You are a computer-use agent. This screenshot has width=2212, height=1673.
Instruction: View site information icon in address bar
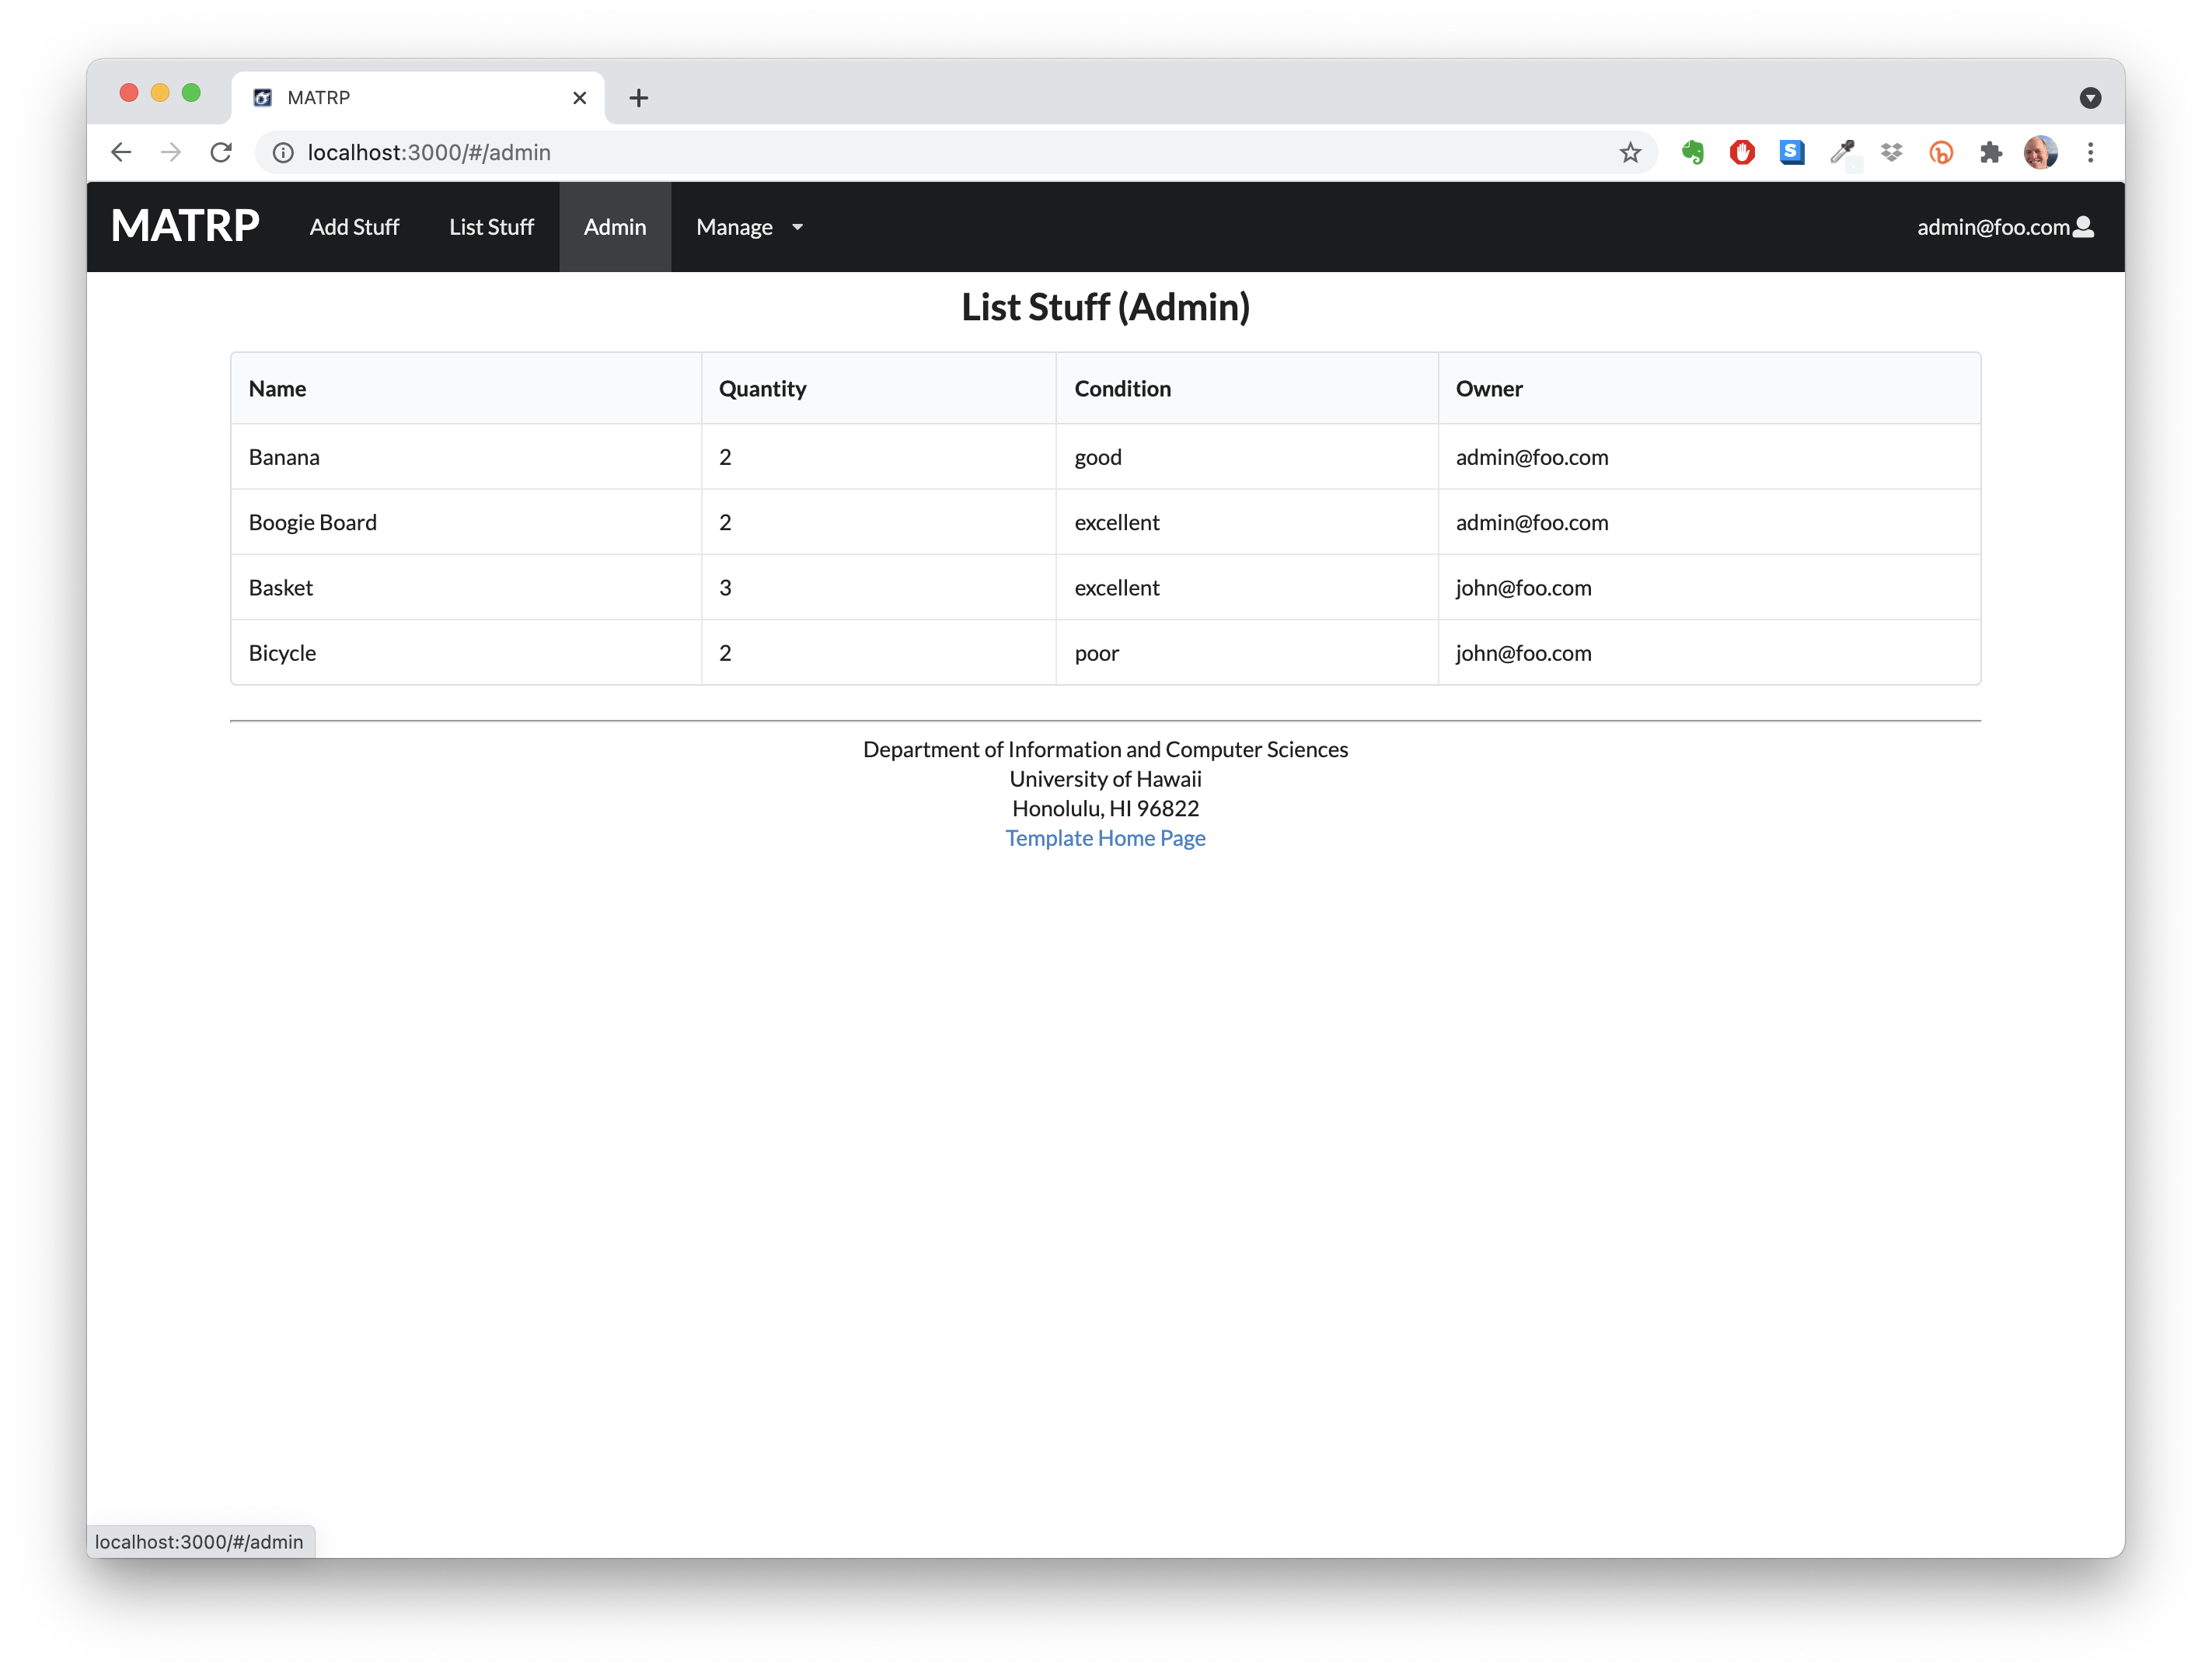(283, 152)
